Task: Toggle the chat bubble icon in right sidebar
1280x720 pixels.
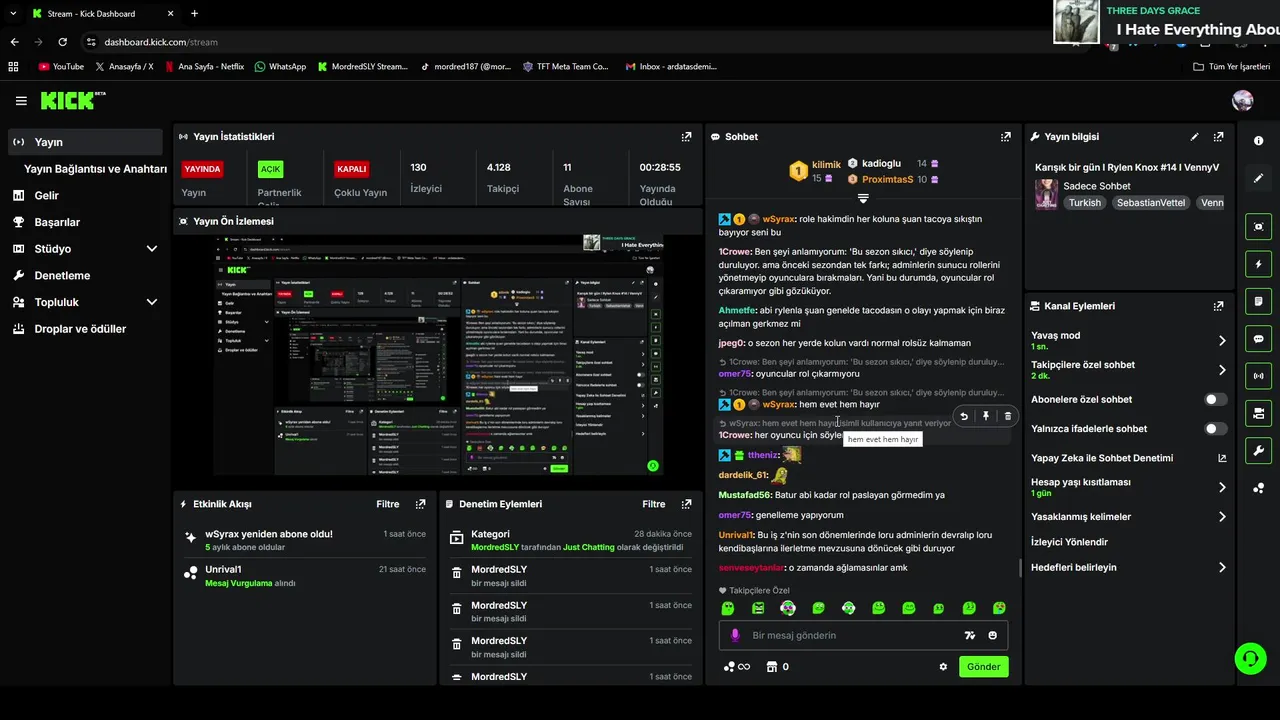Action: [x=1259, y=339]
